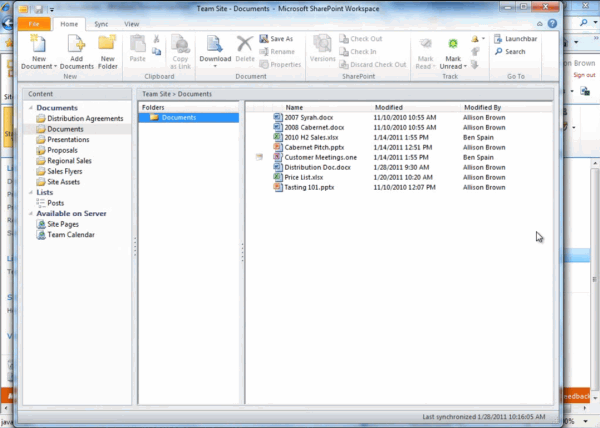This screenshot has width=600, height=428.
Task: Open the Mark Unread dropdown arrow
Action: tap(465, 66)
